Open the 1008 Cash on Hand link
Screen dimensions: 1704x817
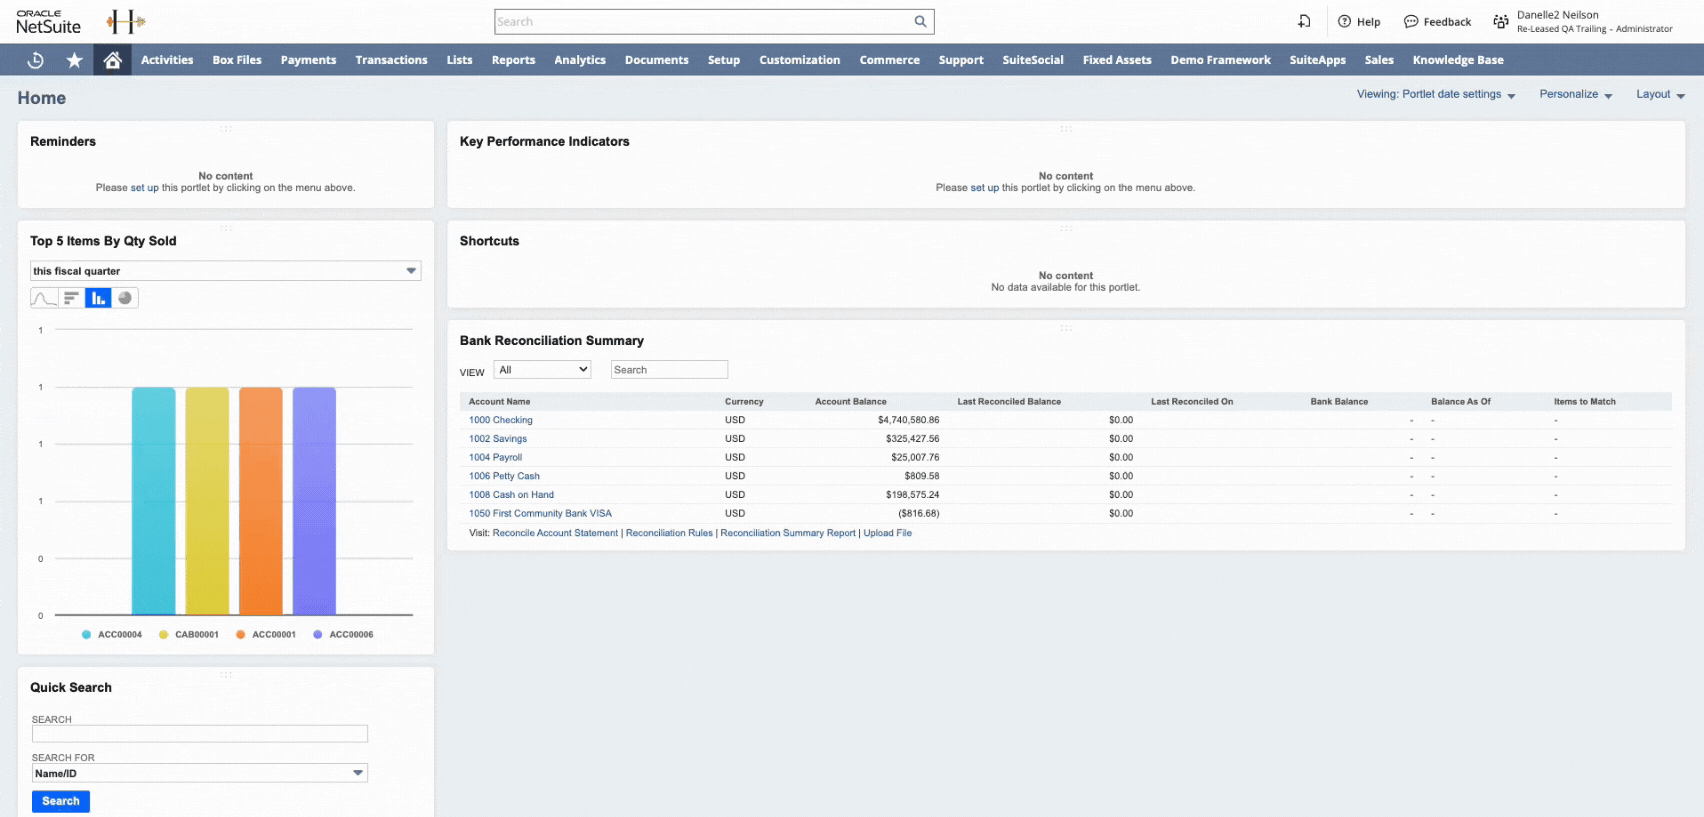point(511,495)
